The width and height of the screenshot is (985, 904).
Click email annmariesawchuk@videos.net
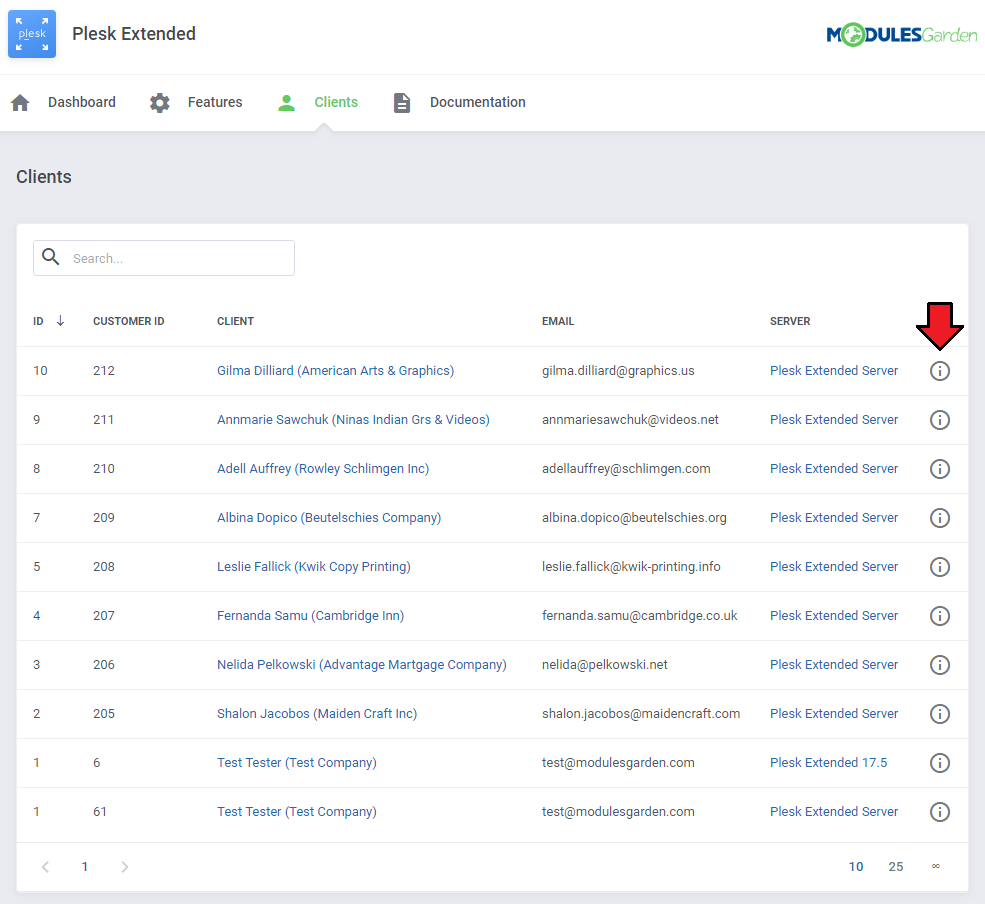pyautogui.click(x=630, y=420)
